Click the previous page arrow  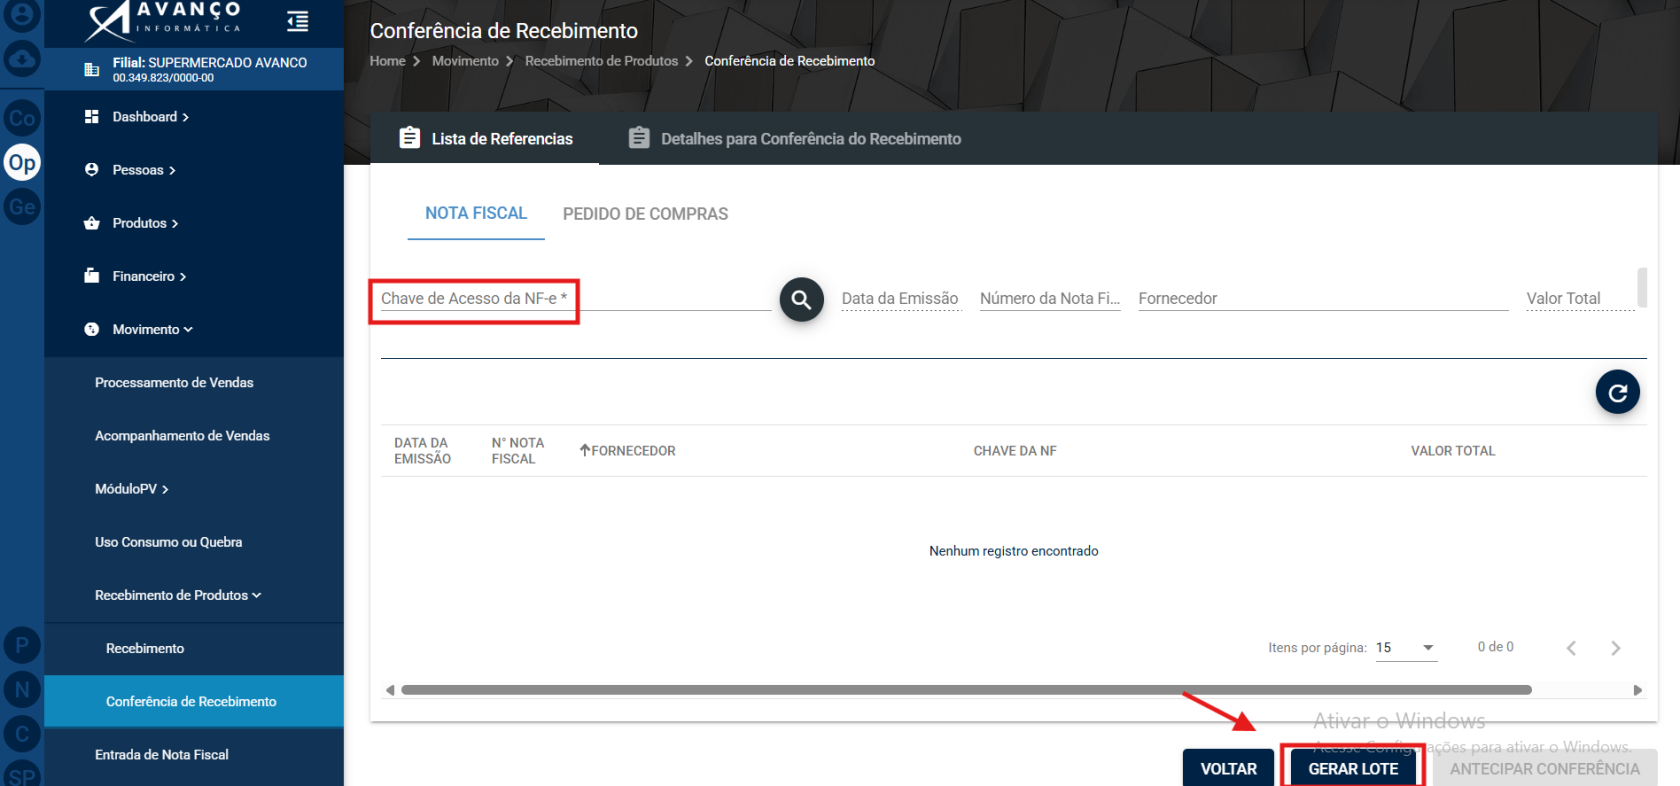click(1571, 648)
